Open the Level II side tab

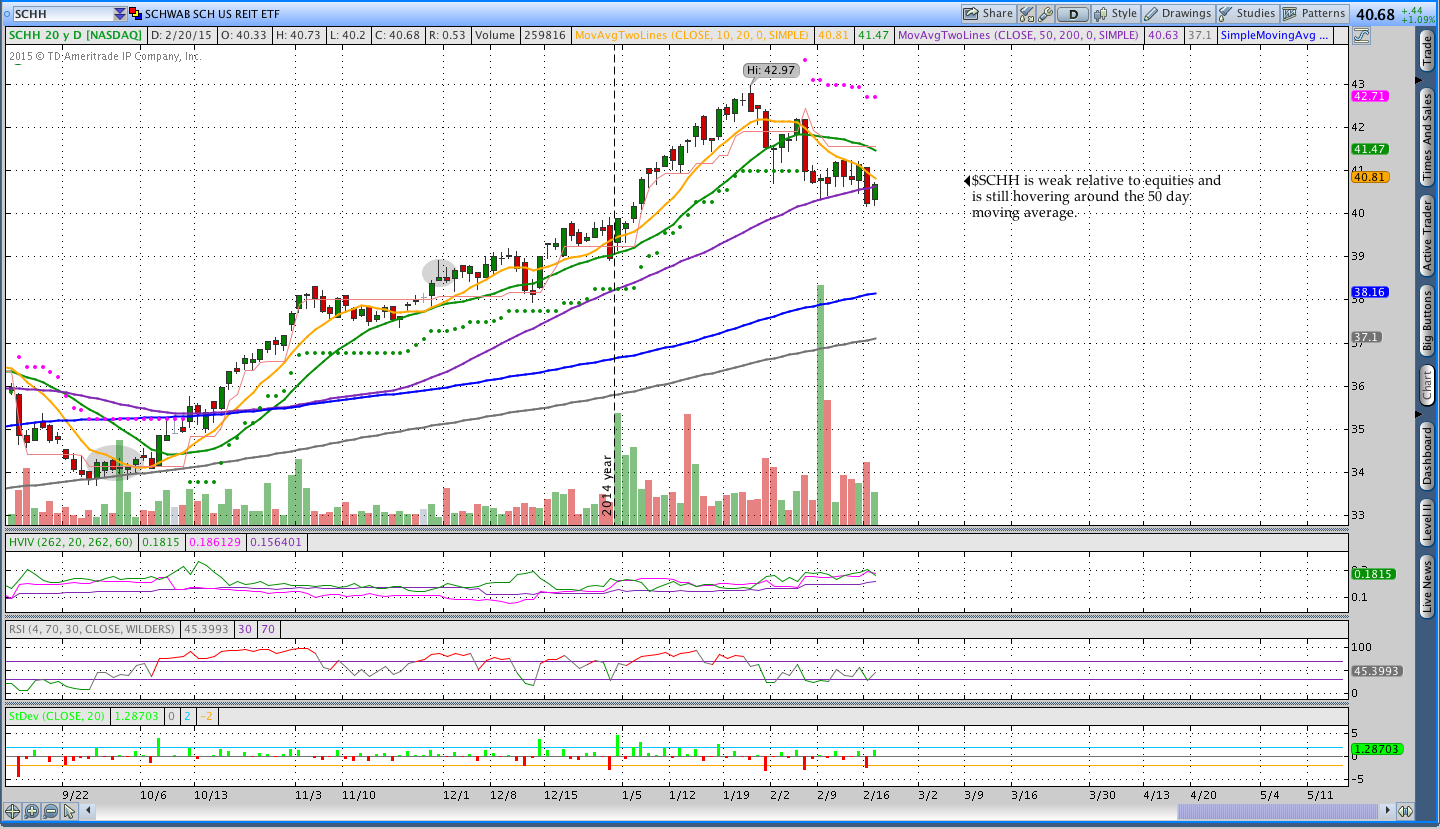coord(1428,523)
